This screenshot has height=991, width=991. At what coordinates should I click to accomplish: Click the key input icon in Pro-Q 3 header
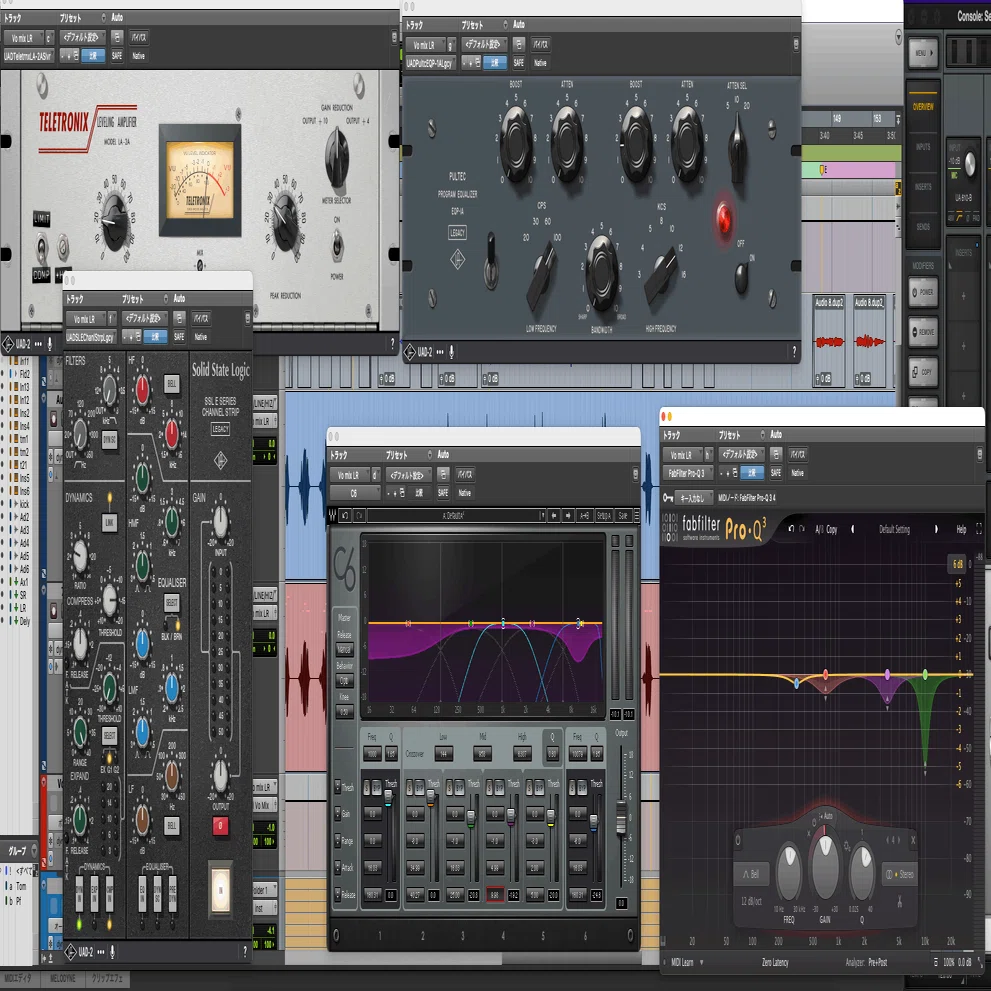coord(667,498)
